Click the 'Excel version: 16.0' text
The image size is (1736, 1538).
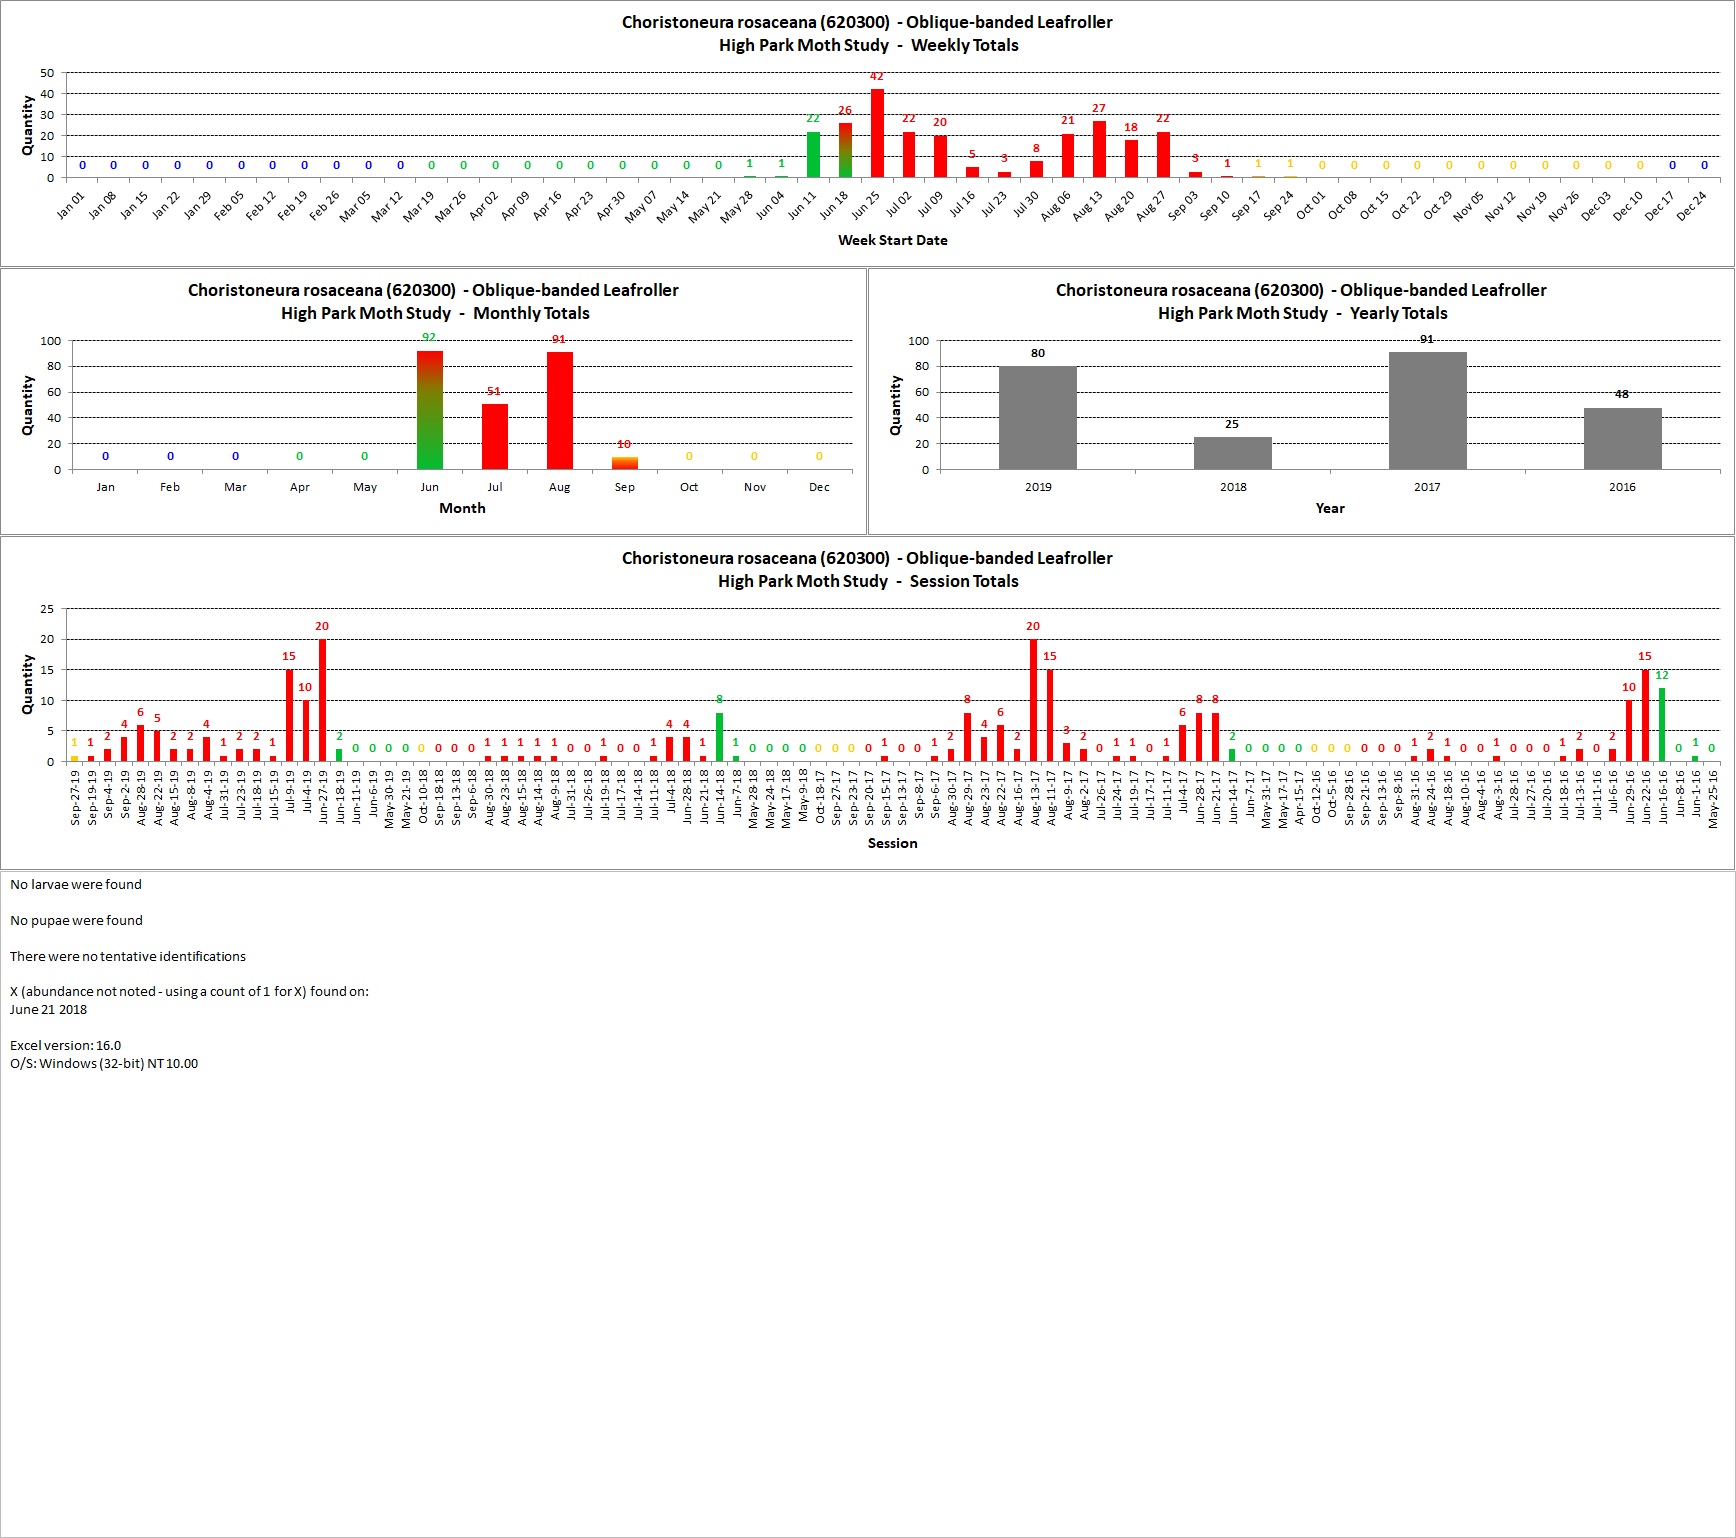tap(65, 1046)
